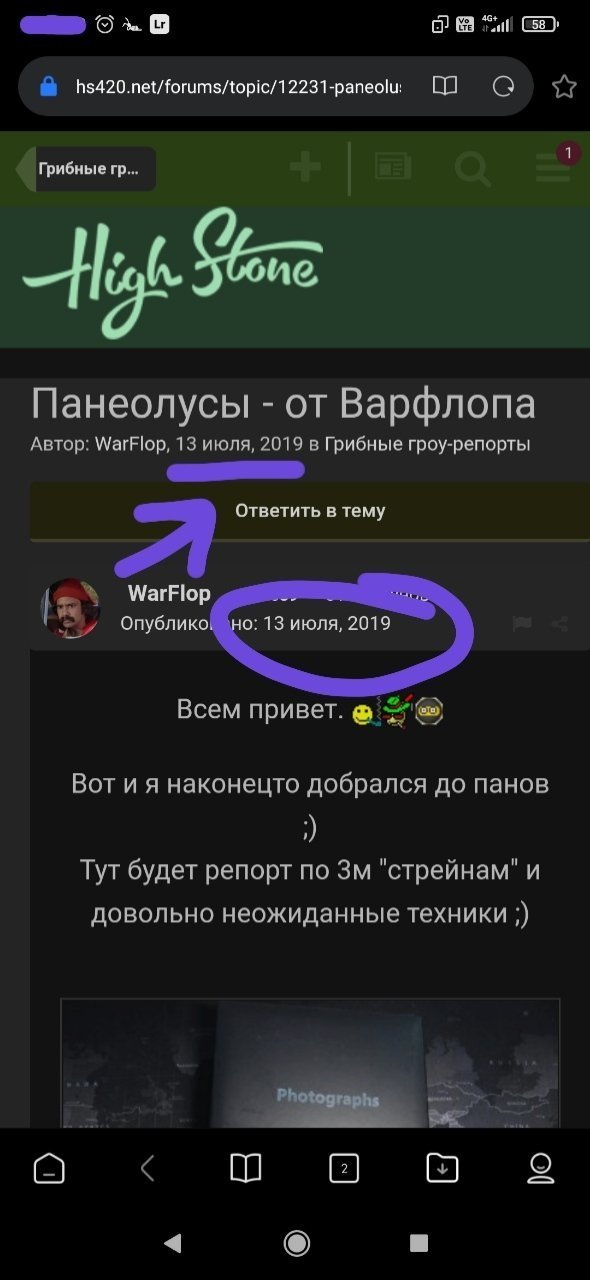Open browser home icon in bottom bar
590x1280 pixels.
tap(48, 1168)
